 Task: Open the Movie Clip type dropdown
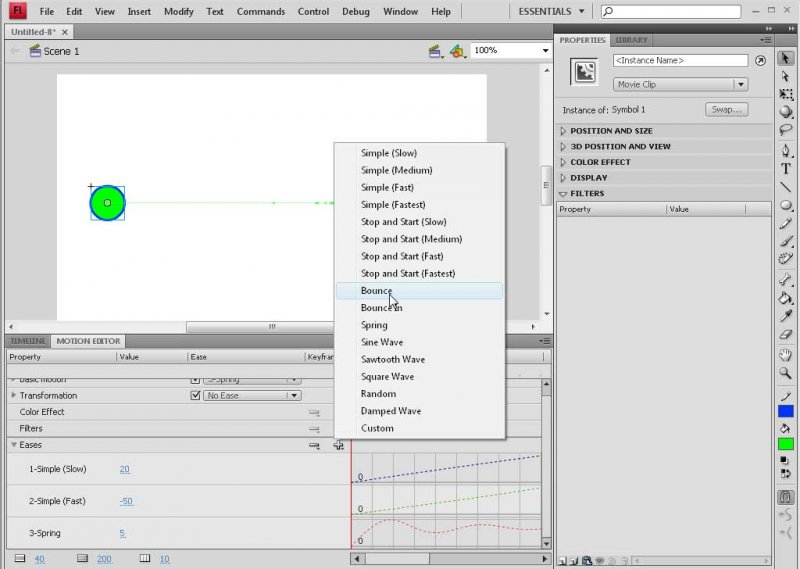pos(680,85)
